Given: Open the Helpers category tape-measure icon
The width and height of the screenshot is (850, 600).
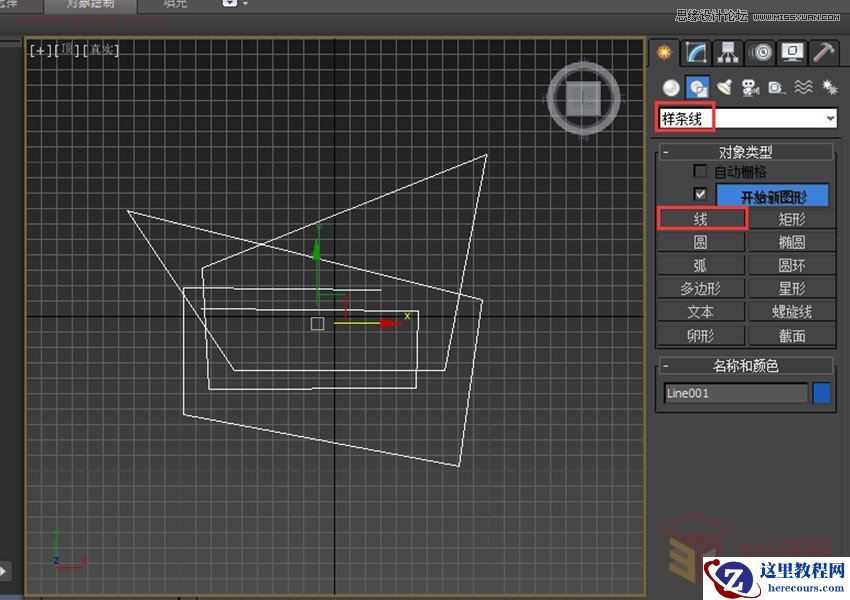Looking at the screenshot, I should (x=775, y=87).
